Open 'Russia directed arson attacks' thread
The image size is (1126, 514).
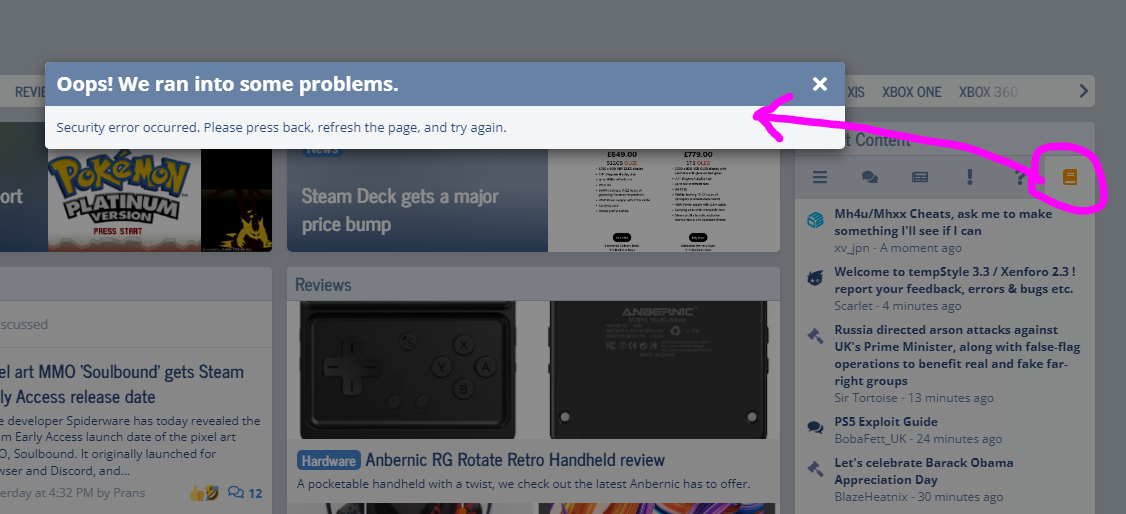[957, 355]
